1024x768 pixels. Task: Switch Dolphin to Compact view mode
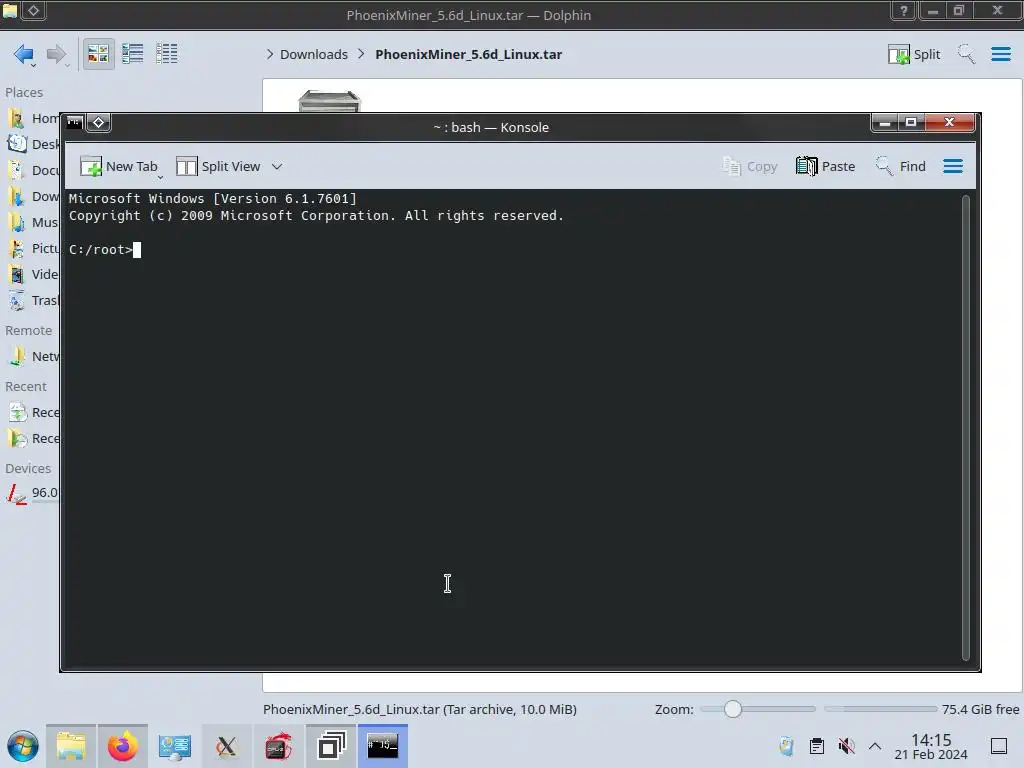[x=133, y=54]
